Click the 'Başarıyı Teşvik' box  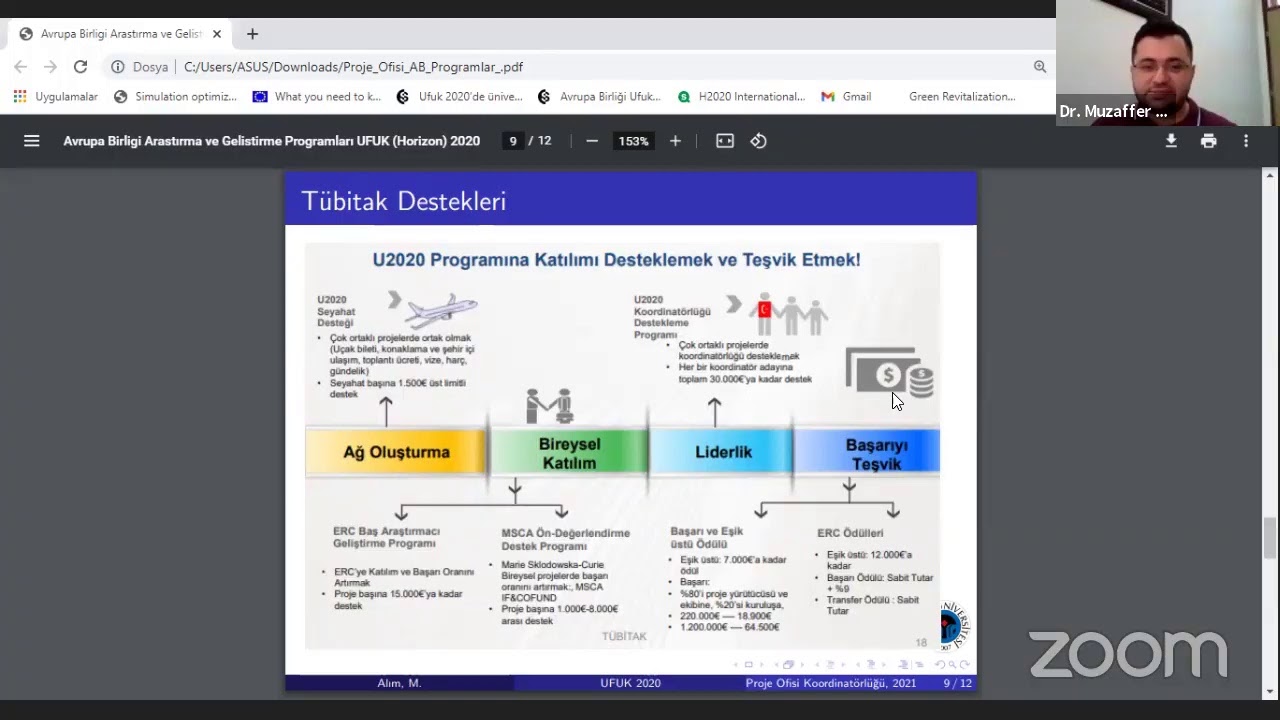click(867, 453)
